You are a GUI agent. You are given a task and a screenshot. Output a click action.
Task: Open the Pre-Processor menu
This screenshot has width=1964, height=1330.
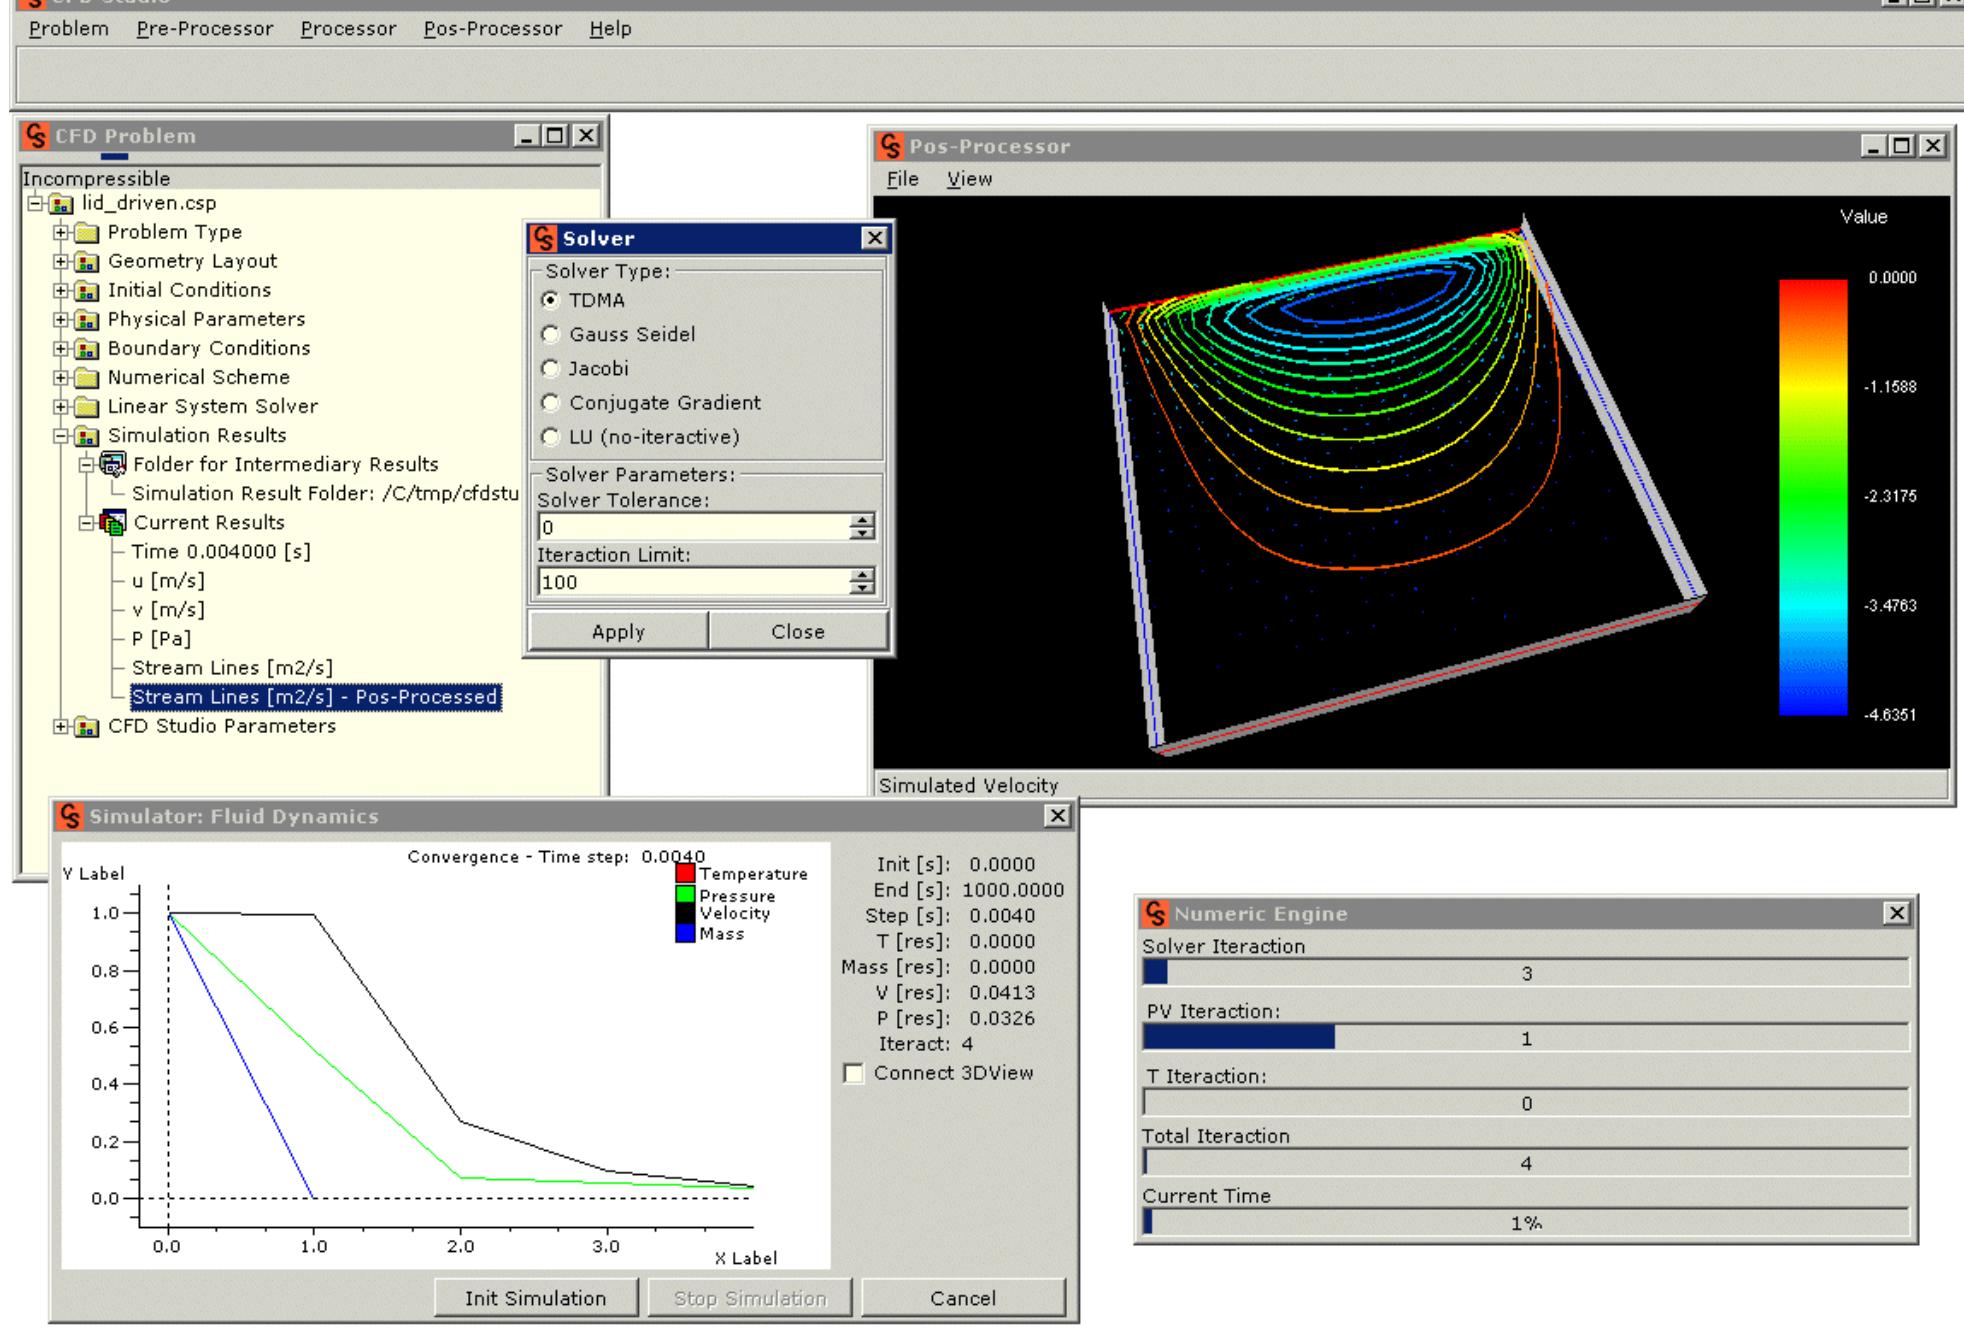point(205,29)
